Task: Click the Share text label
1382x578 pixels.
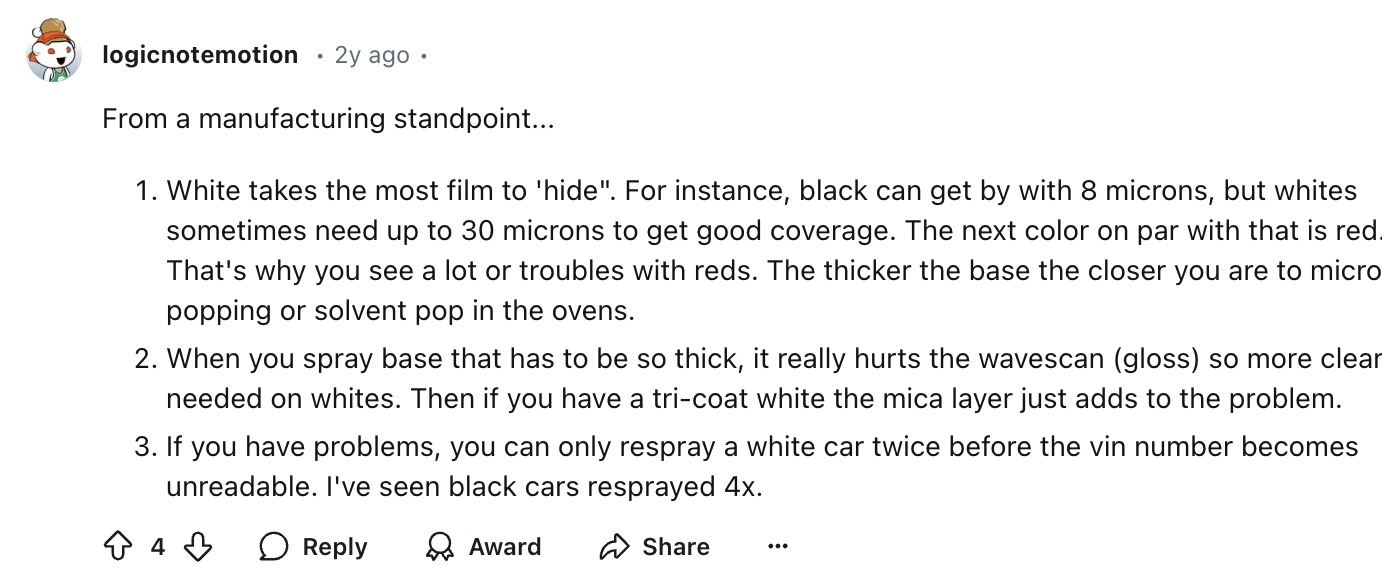Action: [x=676, y=547]
